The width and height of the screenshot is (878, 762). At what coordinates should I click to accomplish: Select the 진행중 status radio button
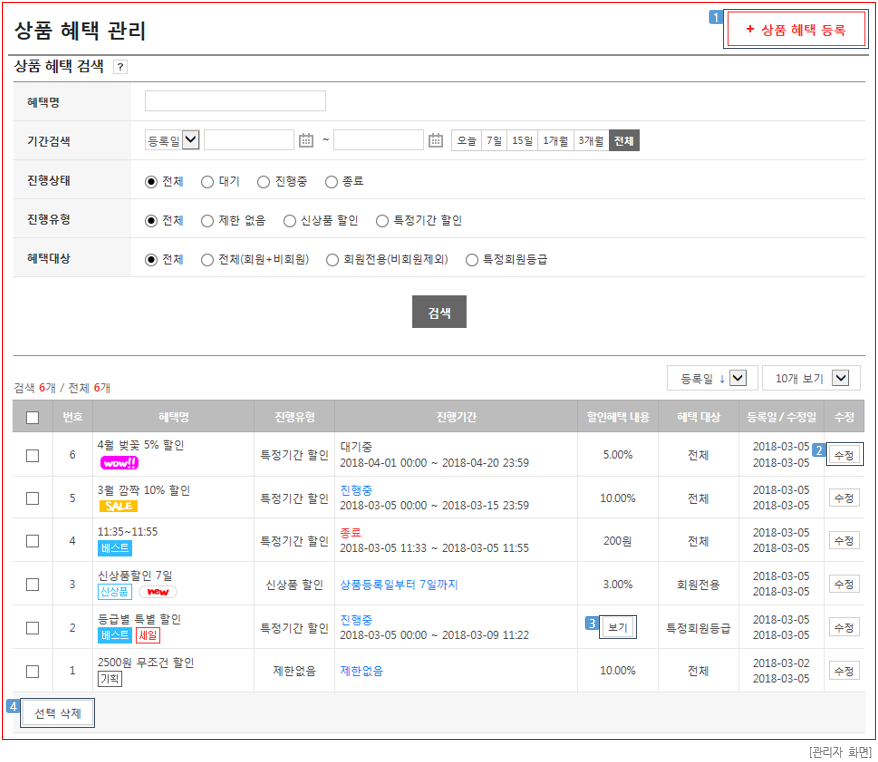tap(263, 182)
